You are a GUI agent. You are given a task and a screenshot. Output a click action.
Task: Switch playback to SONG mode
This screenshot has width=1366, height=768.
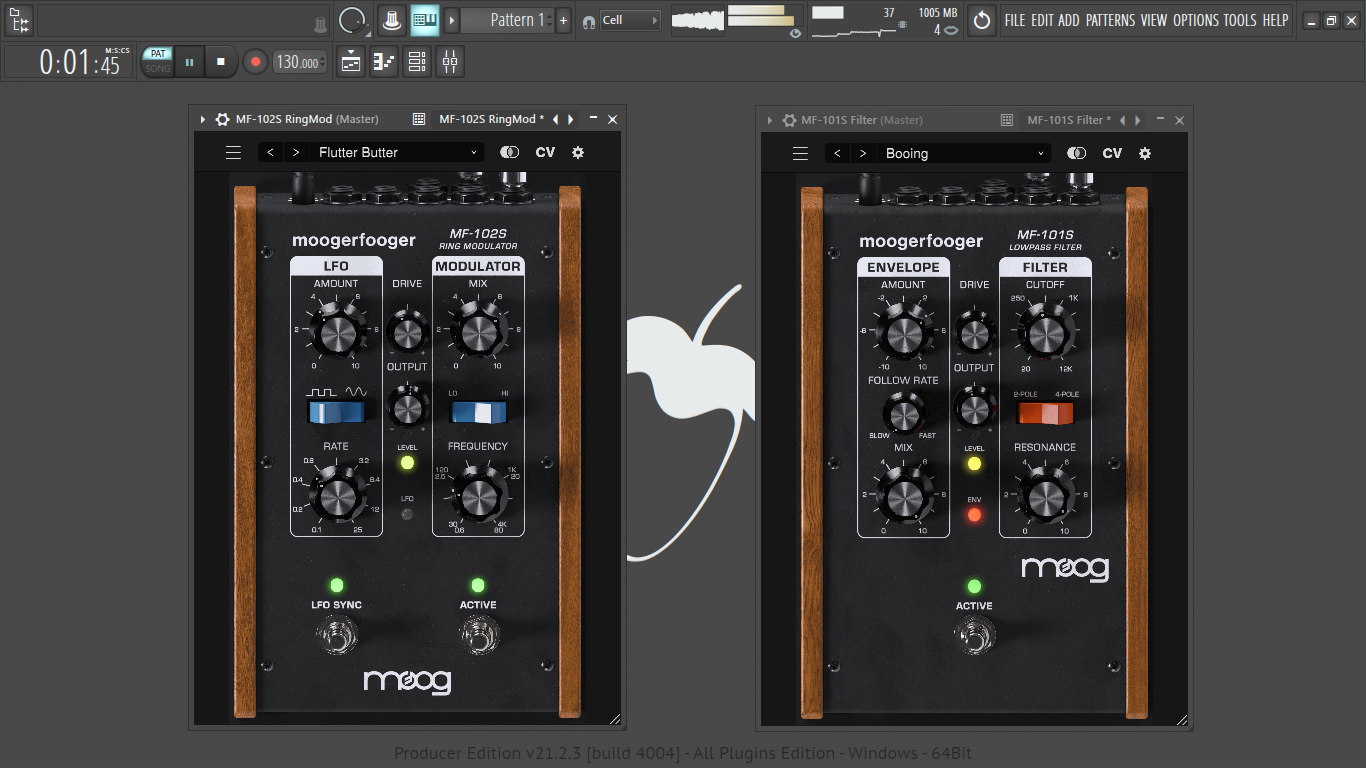tap(158, 69)
